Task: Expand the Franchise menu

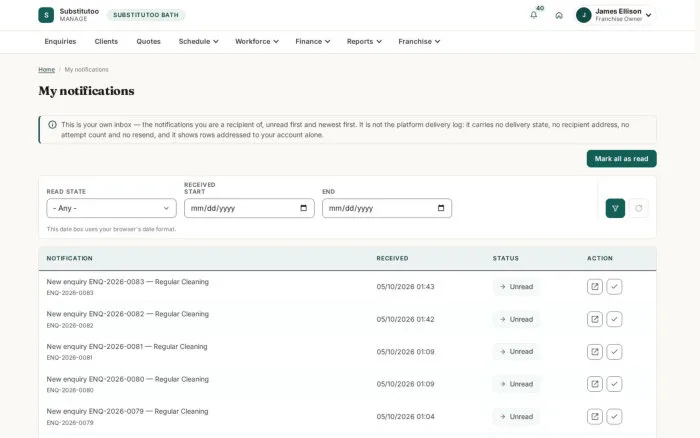Action: click(419, 42)
